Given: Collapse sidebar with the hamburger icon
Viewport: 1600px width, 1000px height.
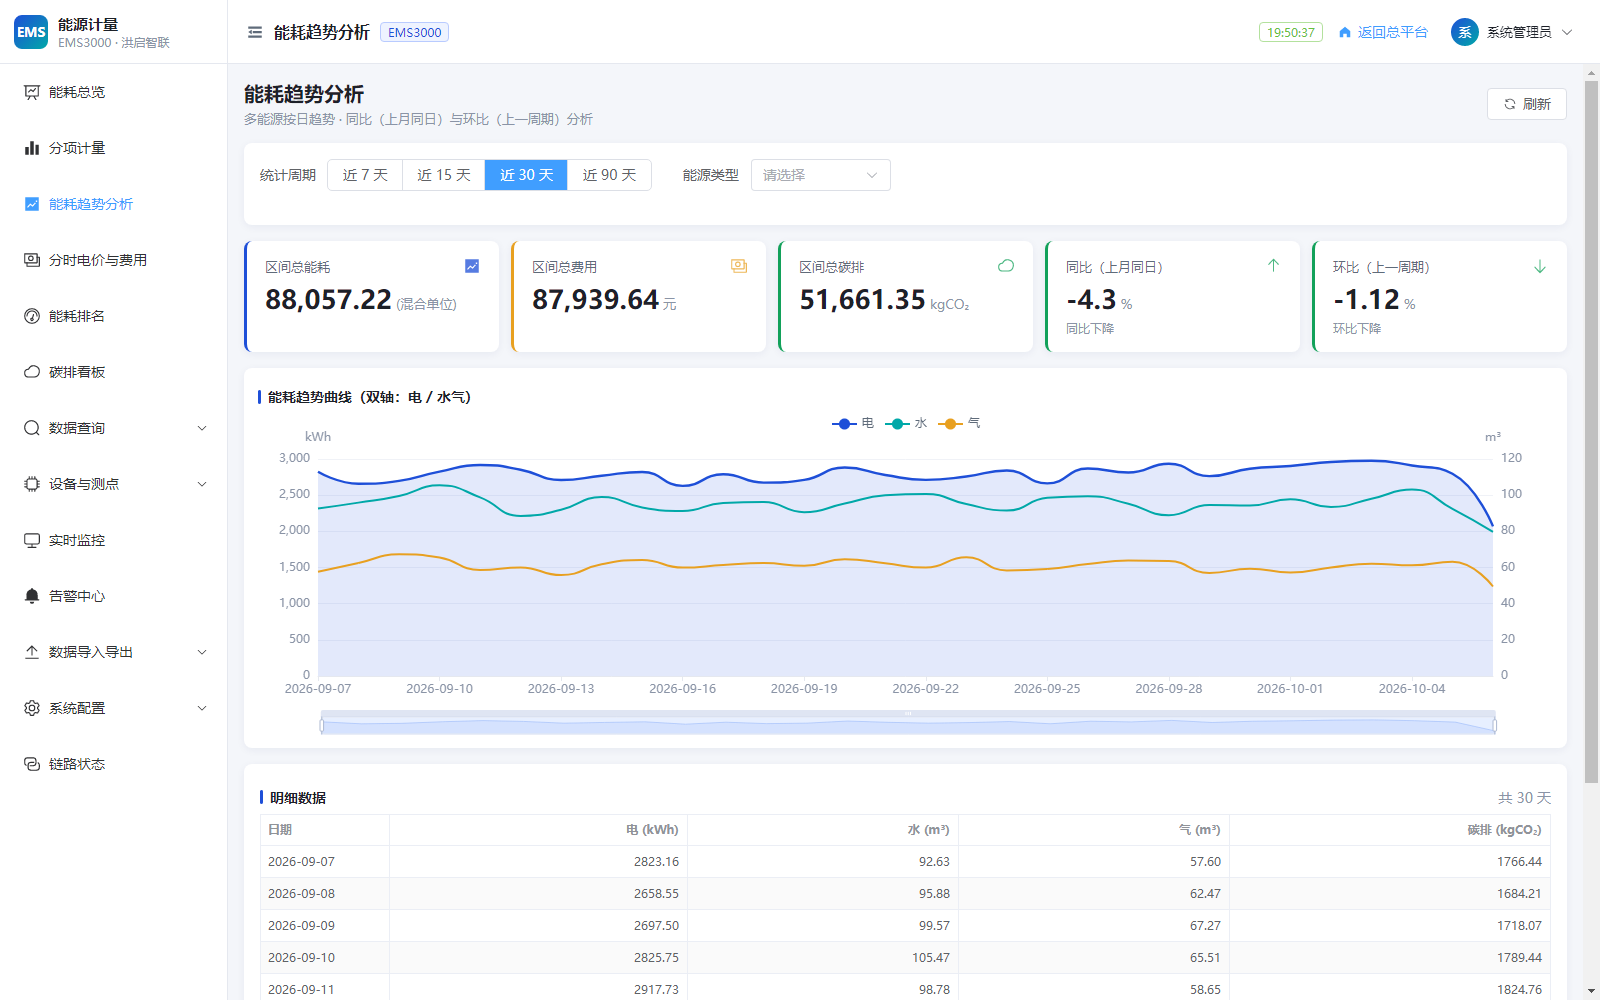Looking at the screenshot, I should (x=255, y=32).
